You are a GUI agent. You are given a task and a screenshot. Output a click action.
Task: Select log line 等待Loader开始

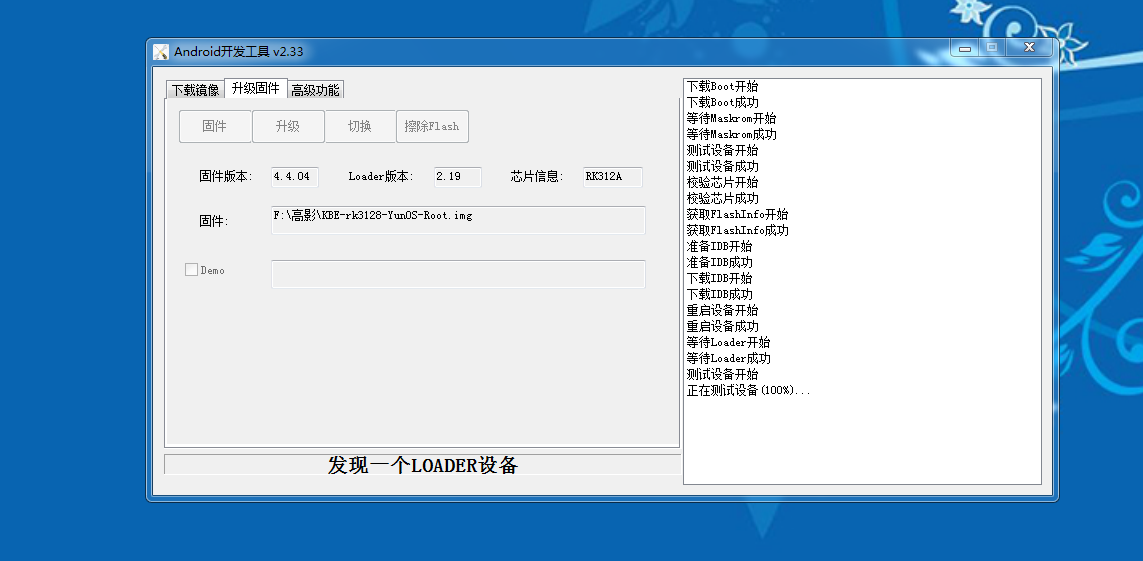[728, 342]
